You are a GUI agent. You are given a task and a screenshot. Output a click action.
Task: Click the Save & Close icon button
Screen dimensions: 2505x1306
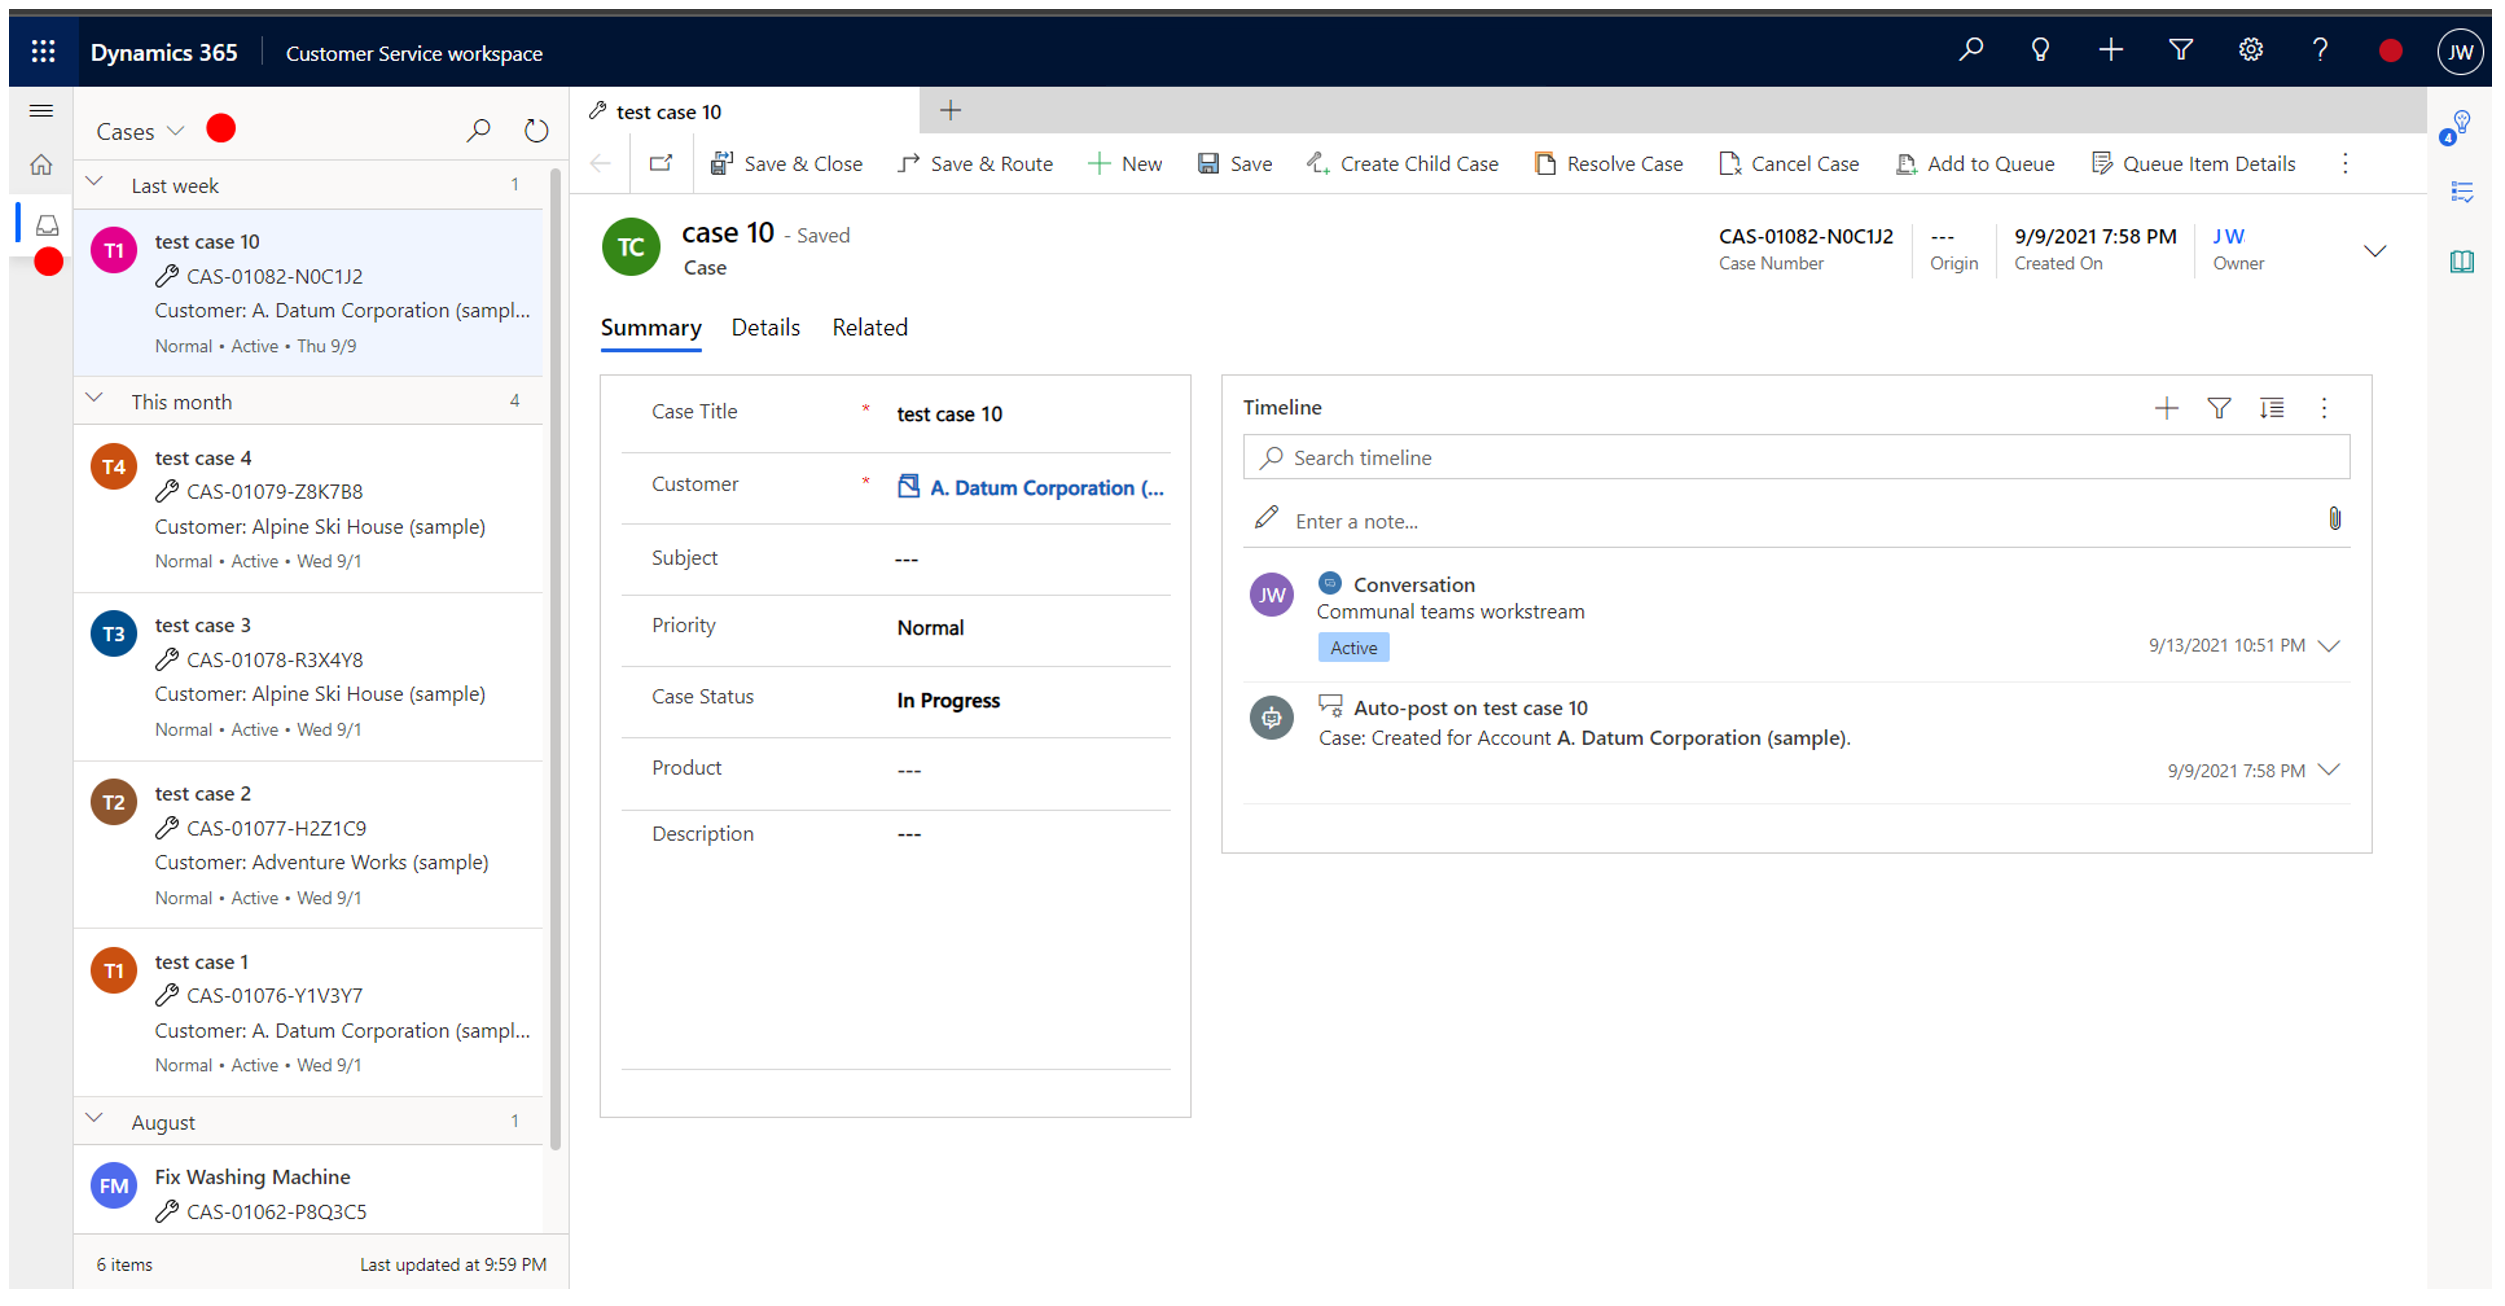coord(719,162)
